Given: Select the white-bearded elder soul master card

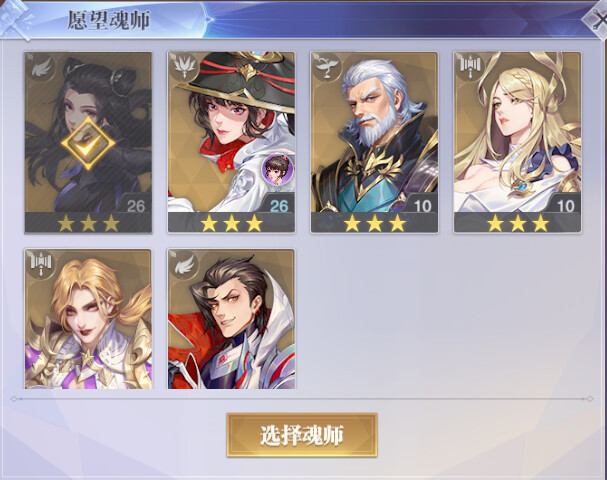Looking at the screenshot, I should [x=374, y=142].
